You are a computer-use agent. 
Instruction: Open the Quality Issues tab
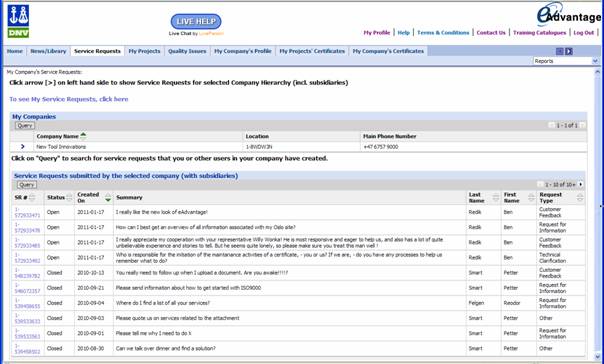187,51
